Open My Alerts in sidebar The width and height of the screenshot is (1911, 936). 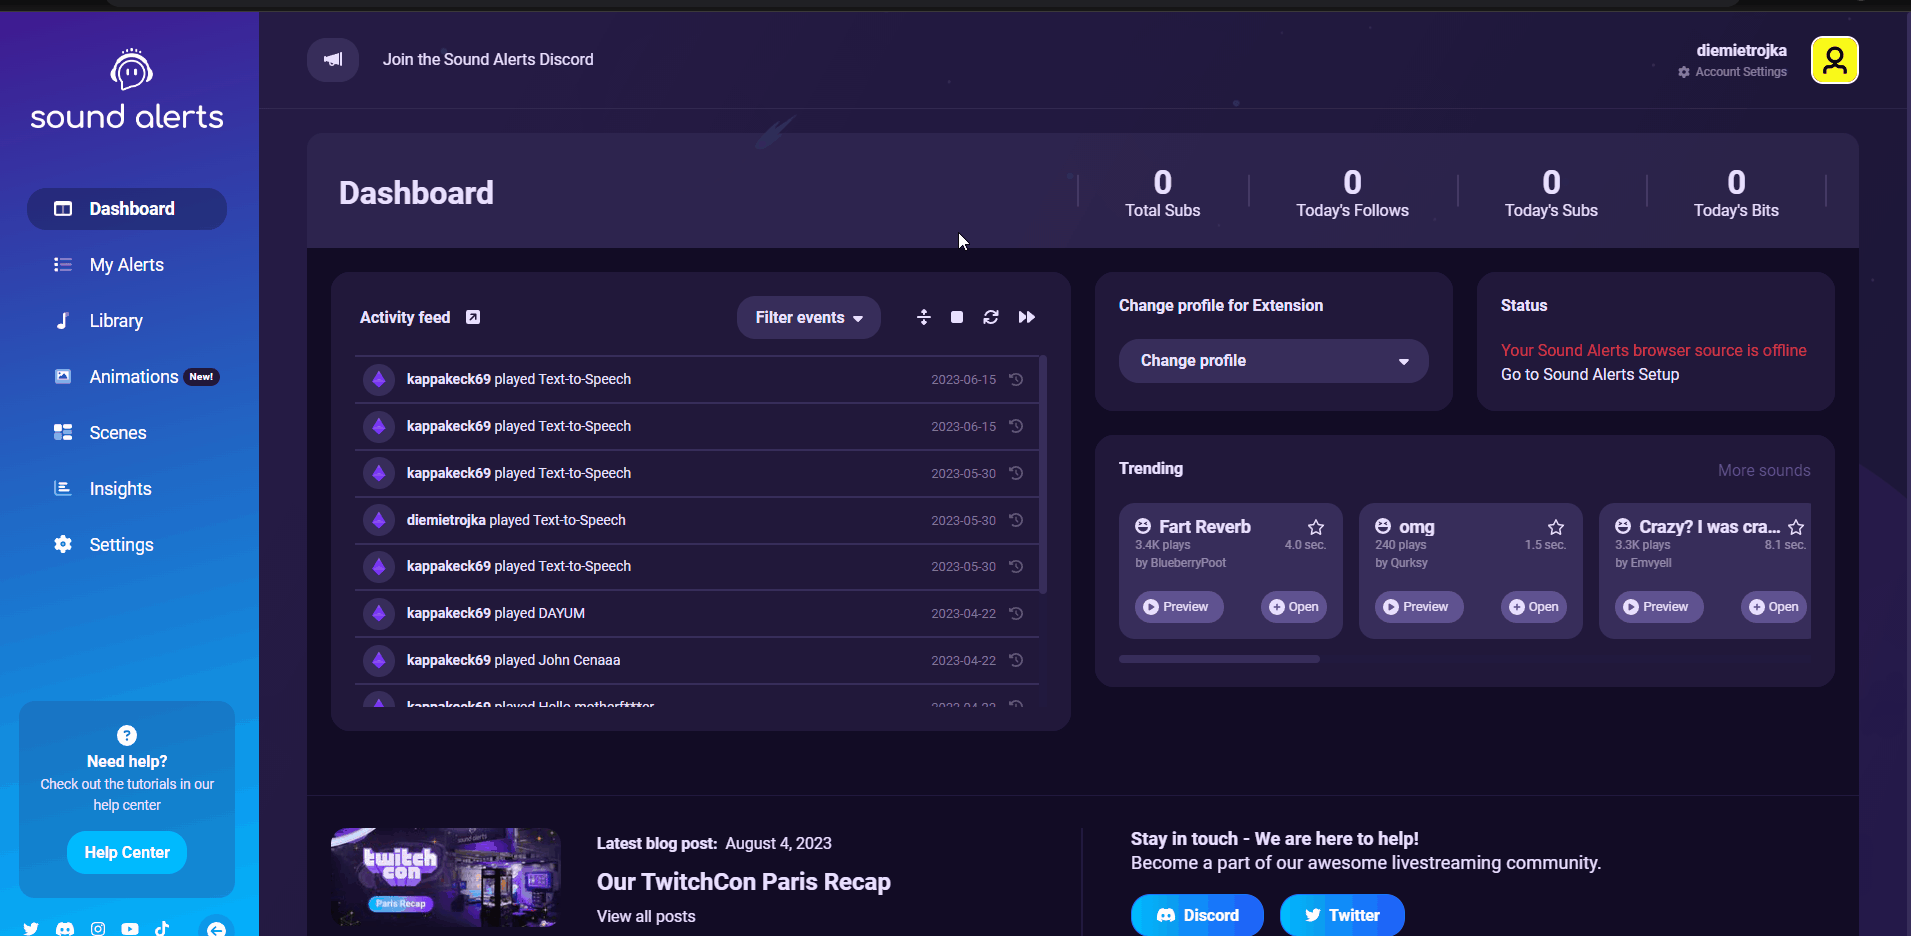coord(127,265)
